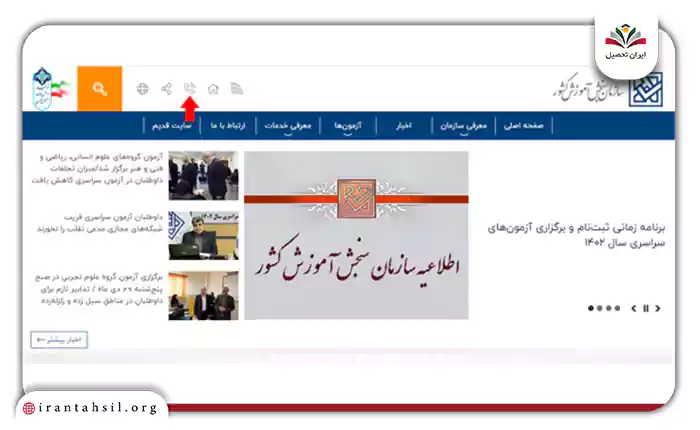Image resolution: width=700 pixels, height=430 pixels.
Task: Click the اخبار بیشتر button
Action: 59,340
